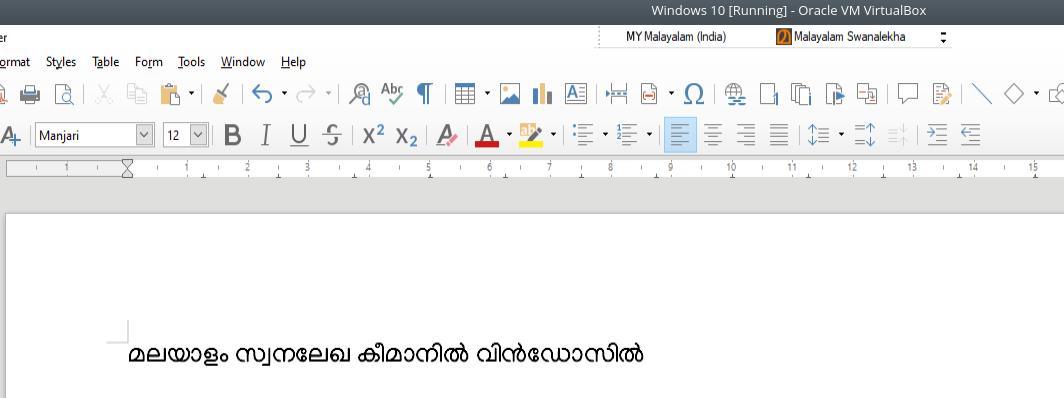Open Find and Replace
Image resolution: width=1064 pixels, height=398 pixels.
tap(359, 94)
